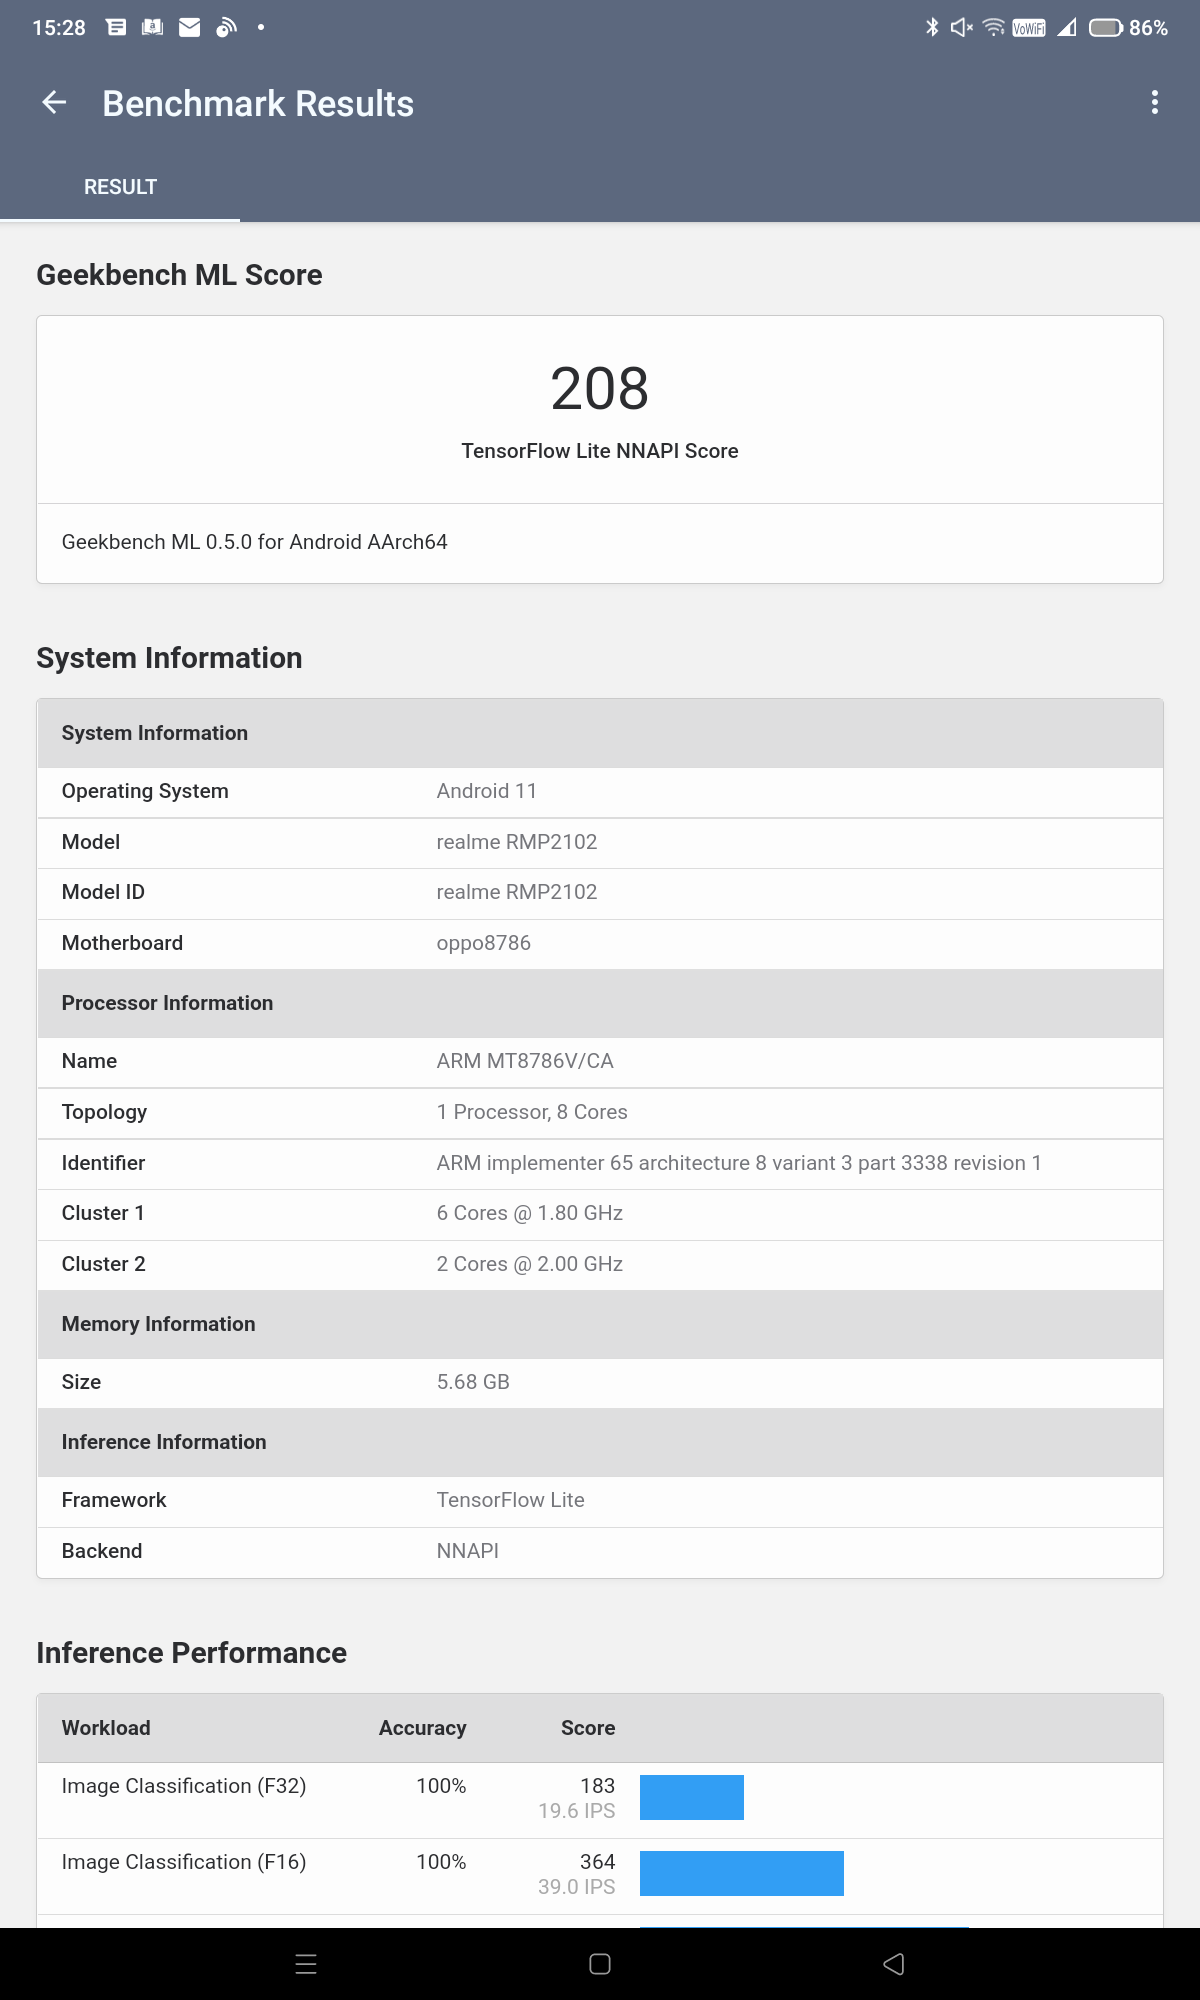The image size is (1200, 2000).
Task: Tap the cast notification icon
Action: (227, 28)
